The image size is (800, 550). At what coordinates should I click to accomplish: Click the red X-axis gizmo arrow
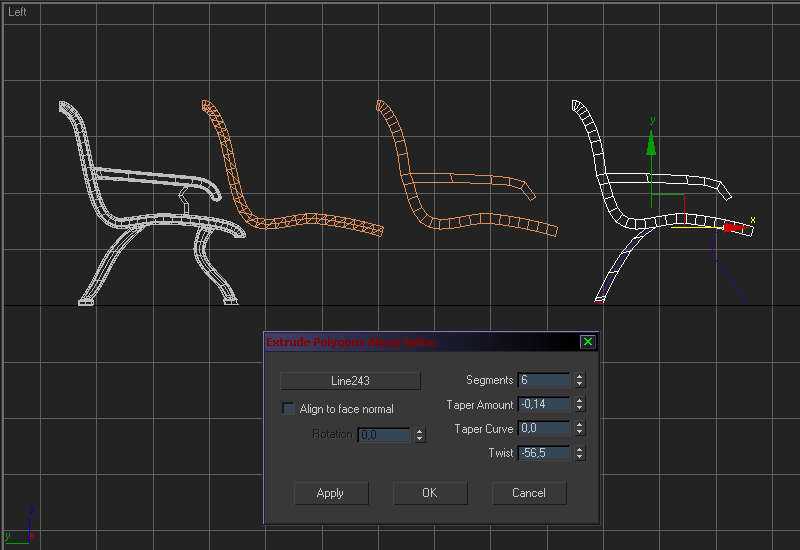[733, 229]
